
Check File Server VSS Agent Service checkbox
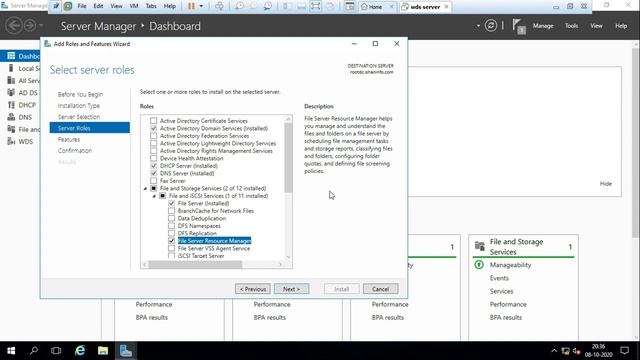point(171,248)
